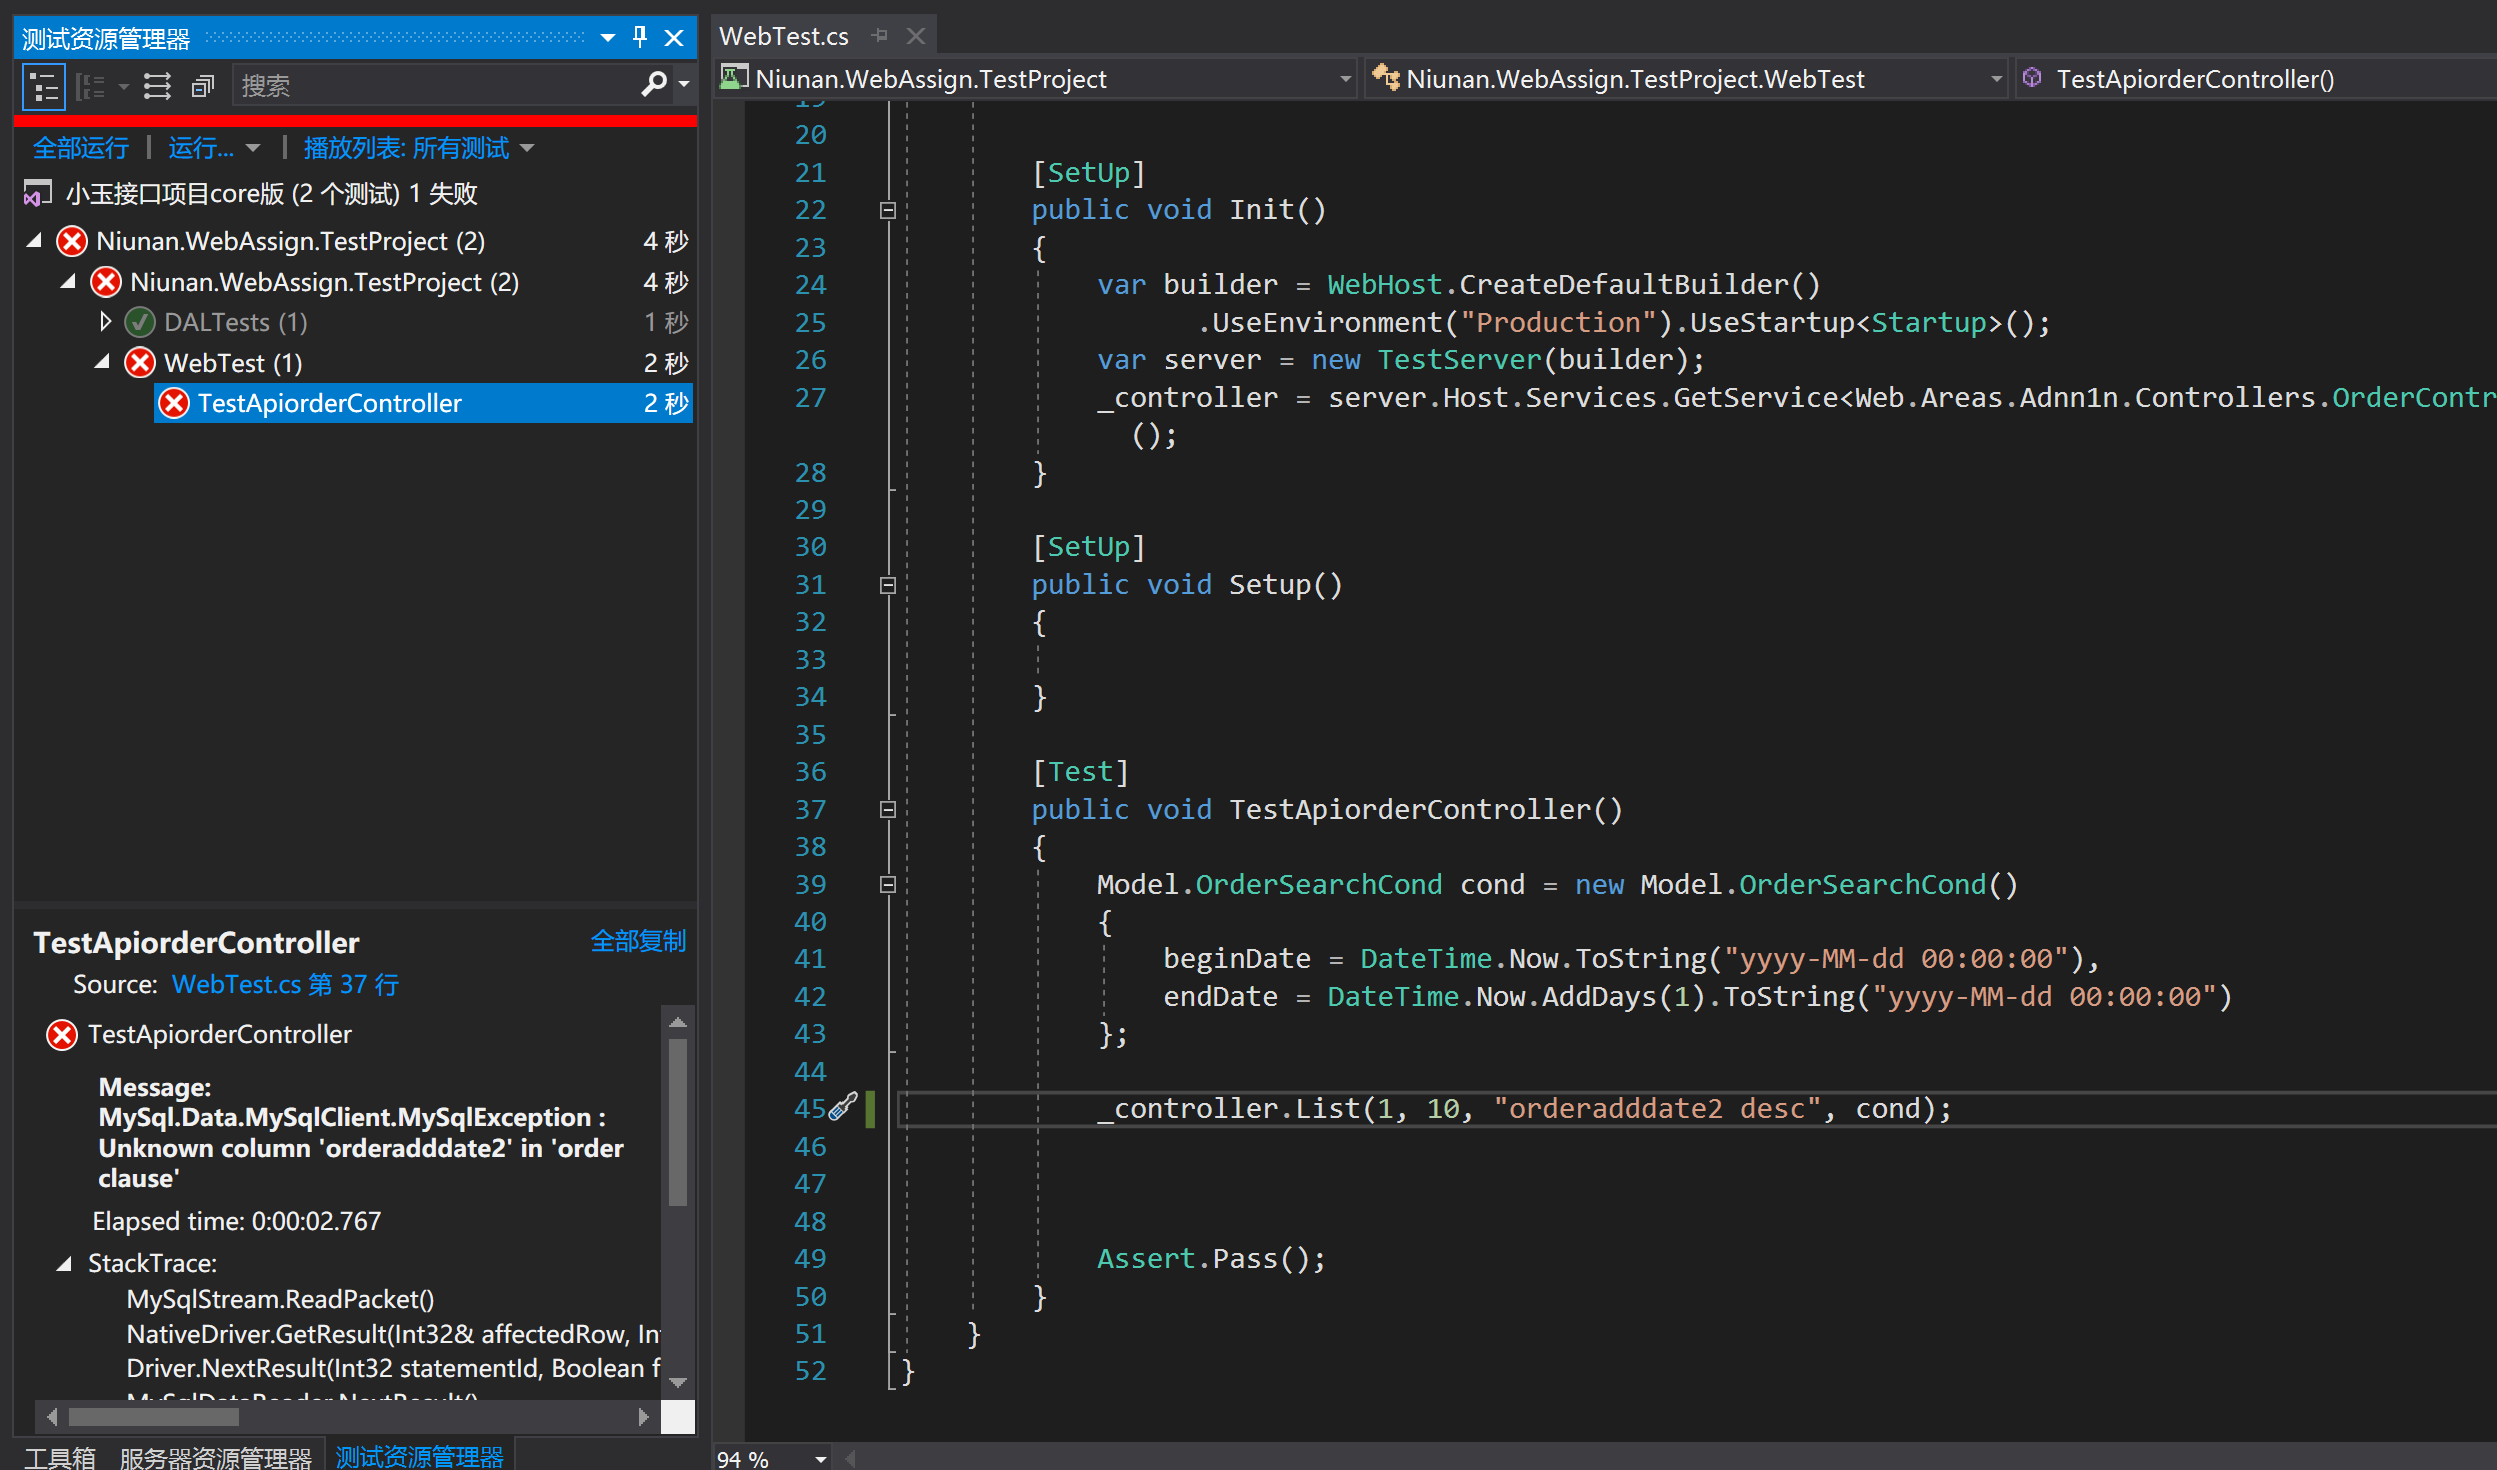
Task: Click the collapse all tests icon
Action: click(203, 87)
